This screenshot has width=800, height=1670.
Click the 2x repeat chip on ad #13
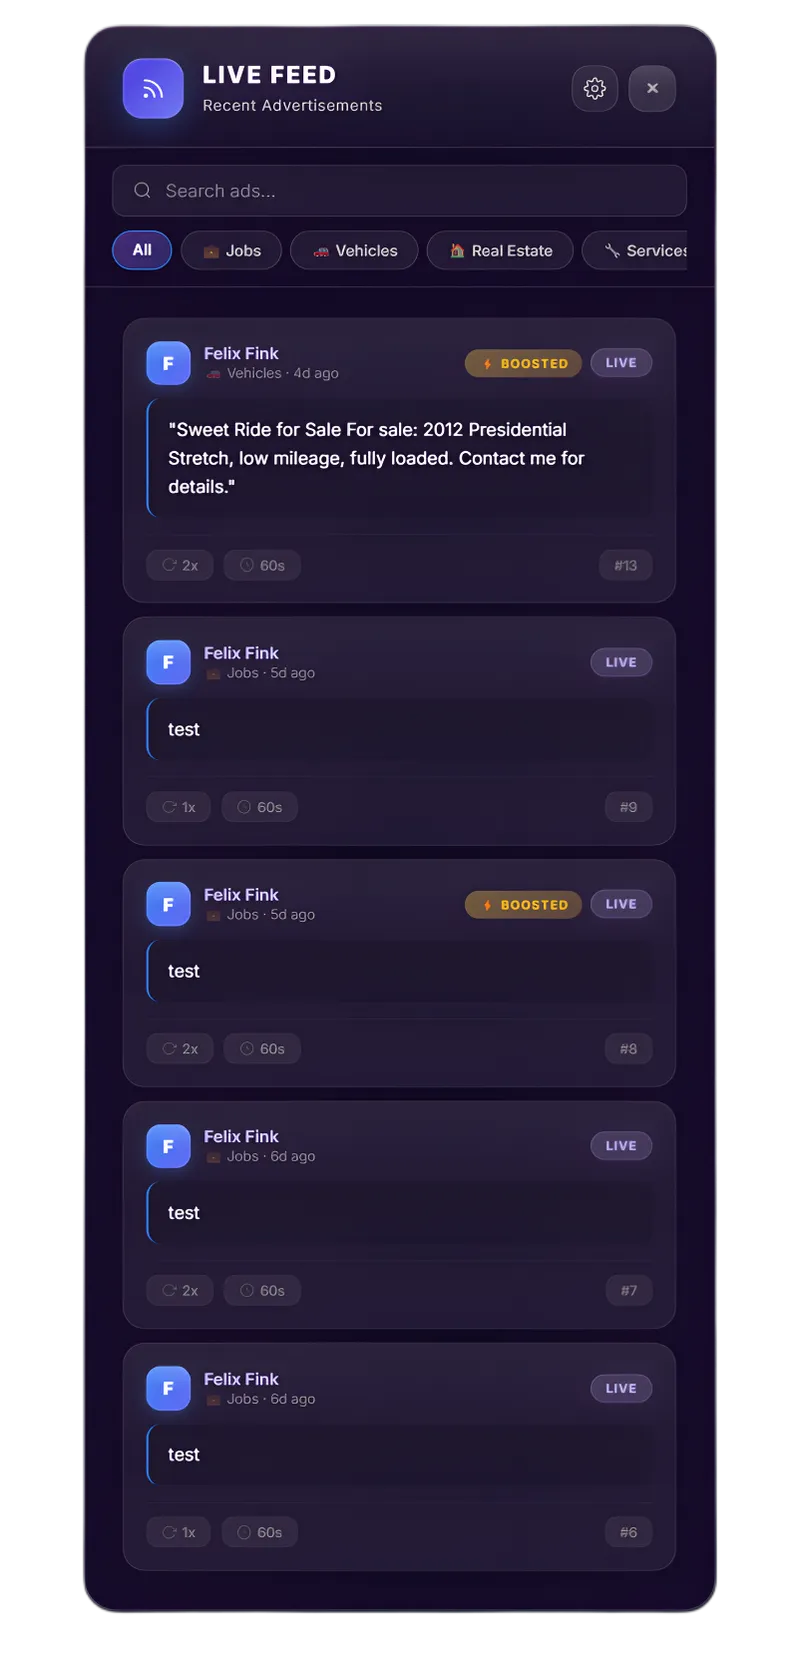tap(180, 565)
